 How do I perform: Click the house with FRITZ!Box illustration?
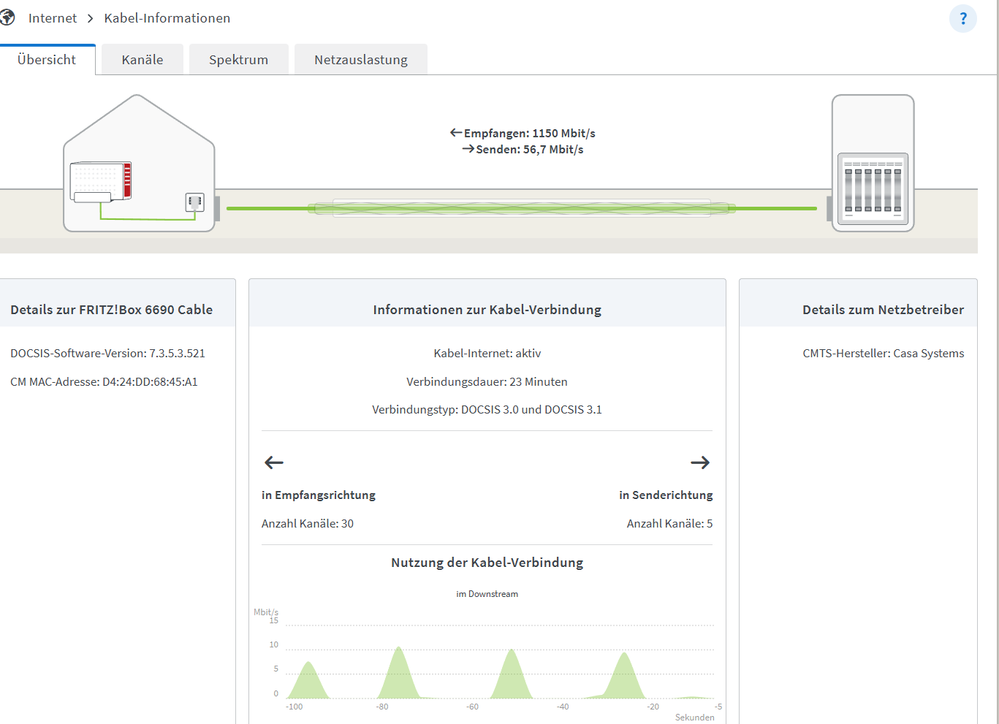pyautogui.click(x=139, y=163)
